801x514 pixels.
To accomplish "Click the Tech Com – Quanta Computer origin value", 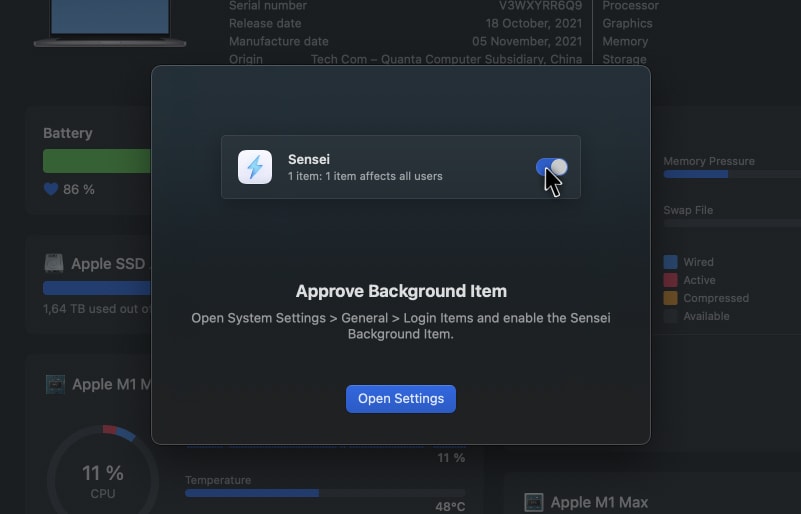I will point(446,59).
